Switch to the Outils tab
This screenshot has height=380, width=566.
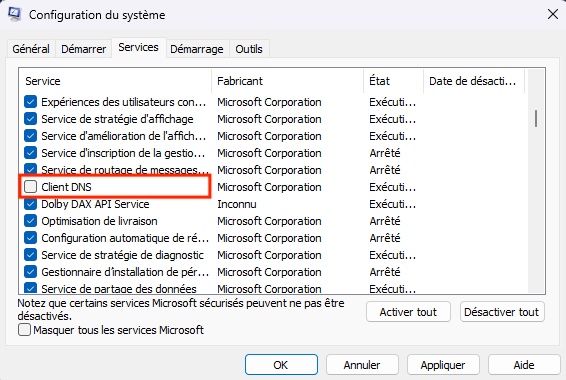click(249, 49)
